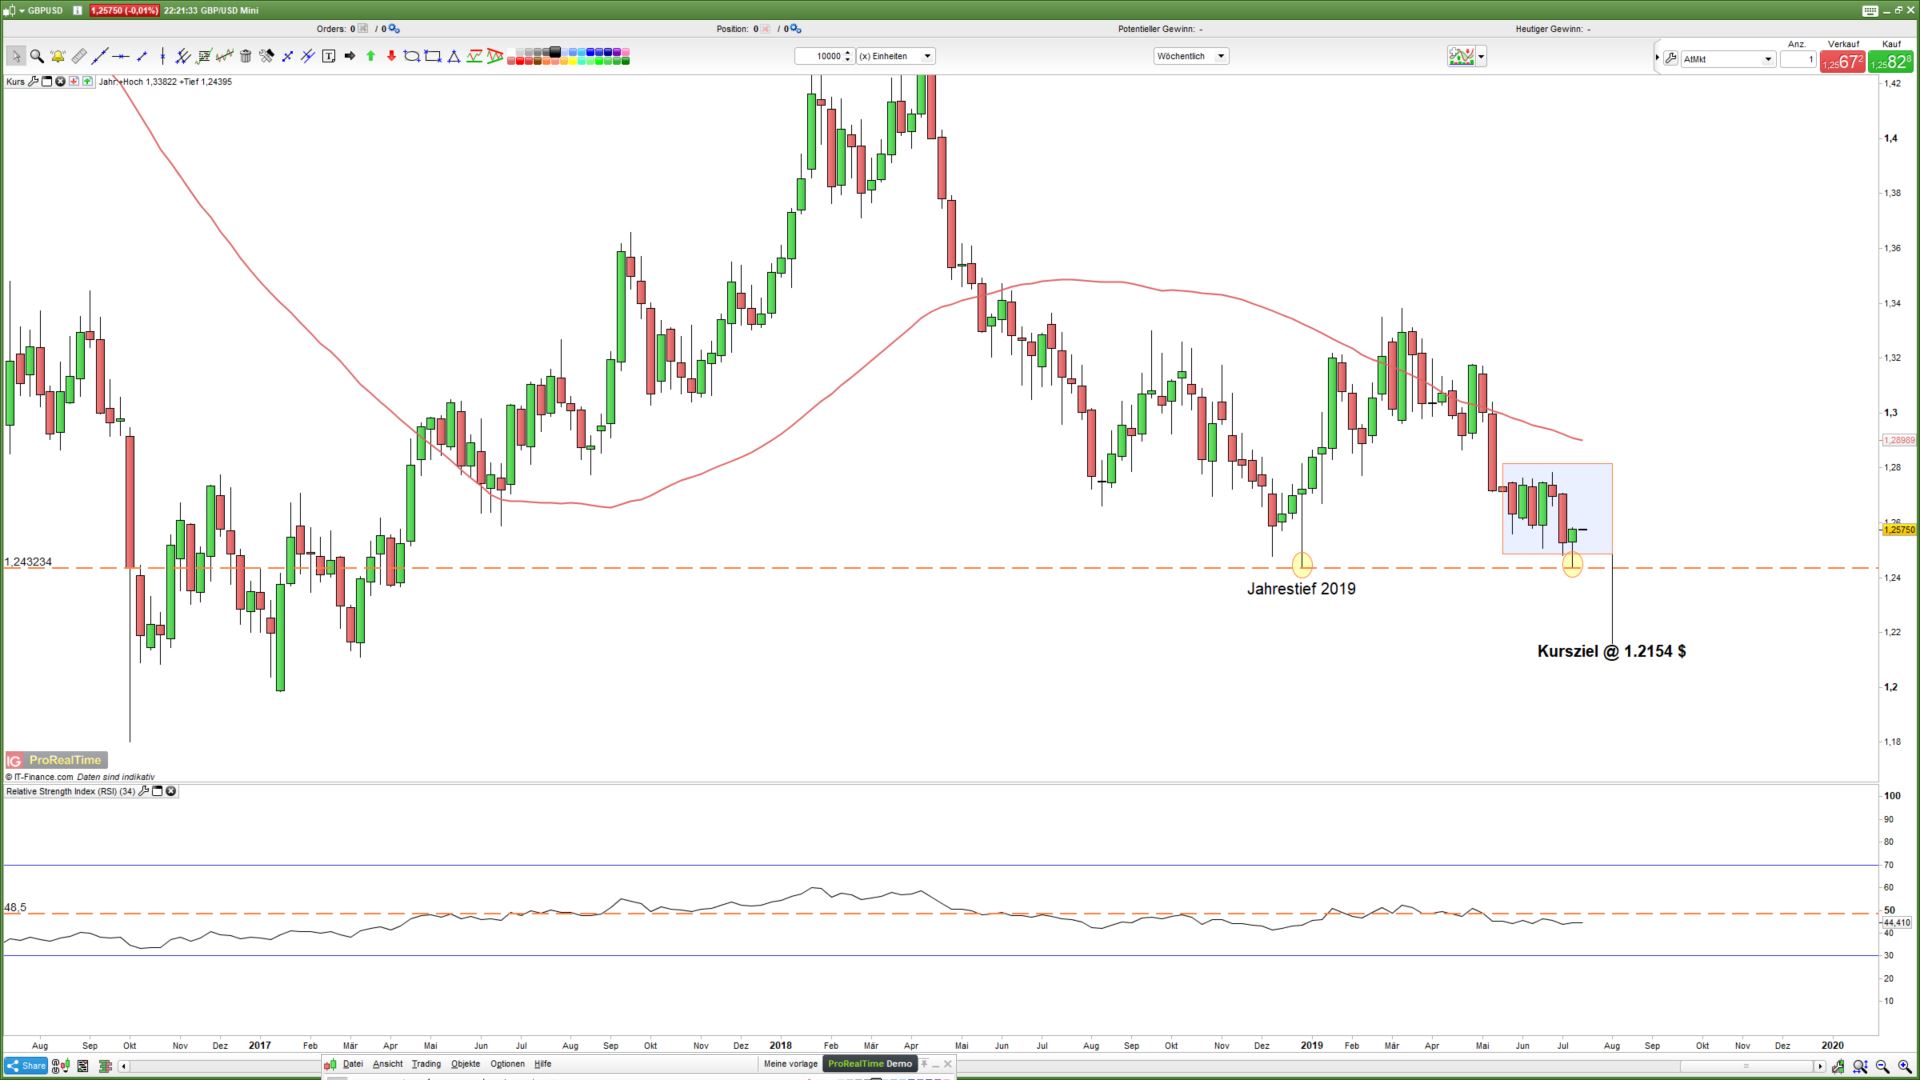The image size is (1920, 1080).
Task: Open the Optionen menu
Action: tap(507, 1064)
